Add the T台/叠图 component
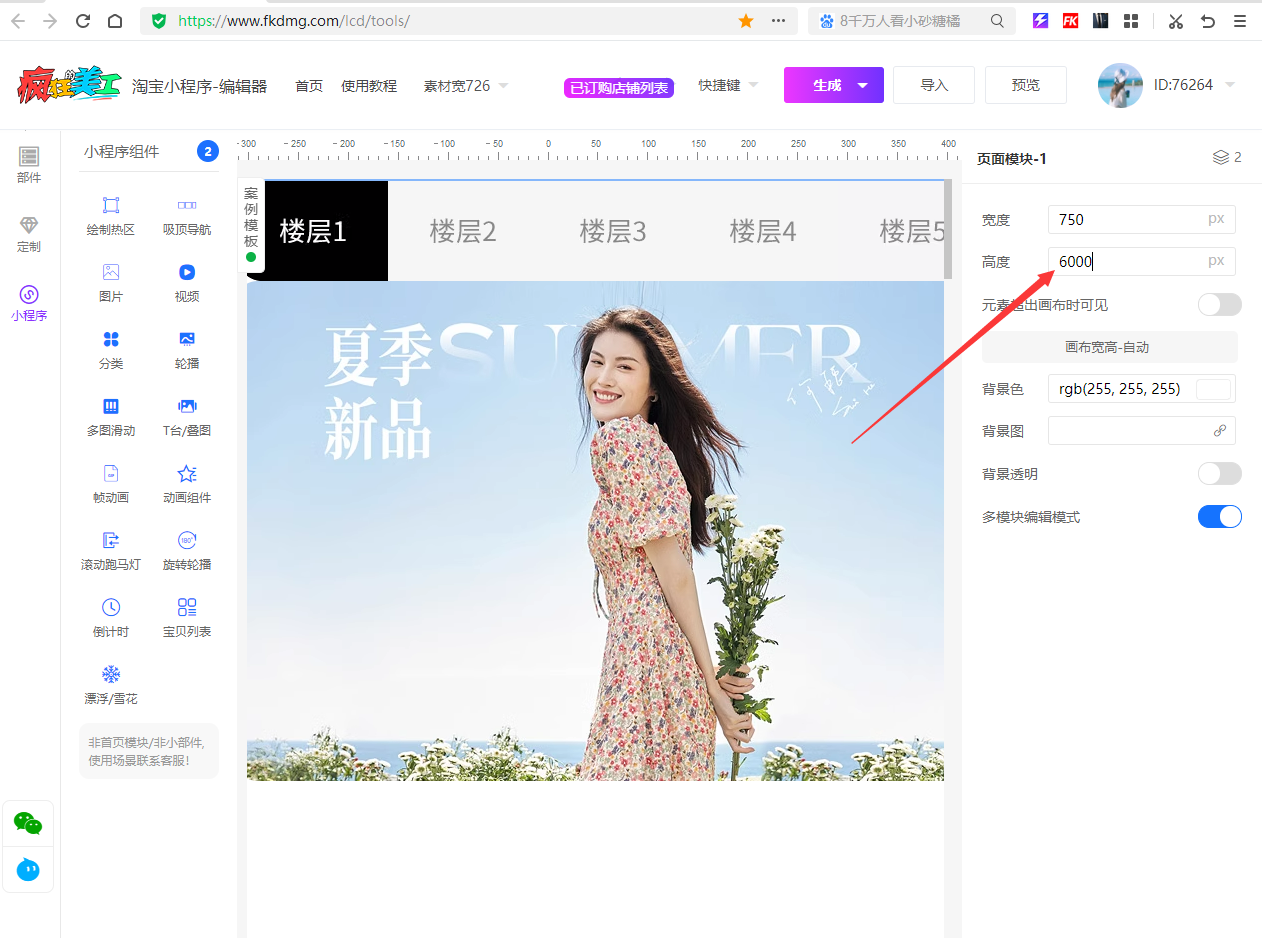The width and height of the screenshot is (1262, 938). click(187, 417)
